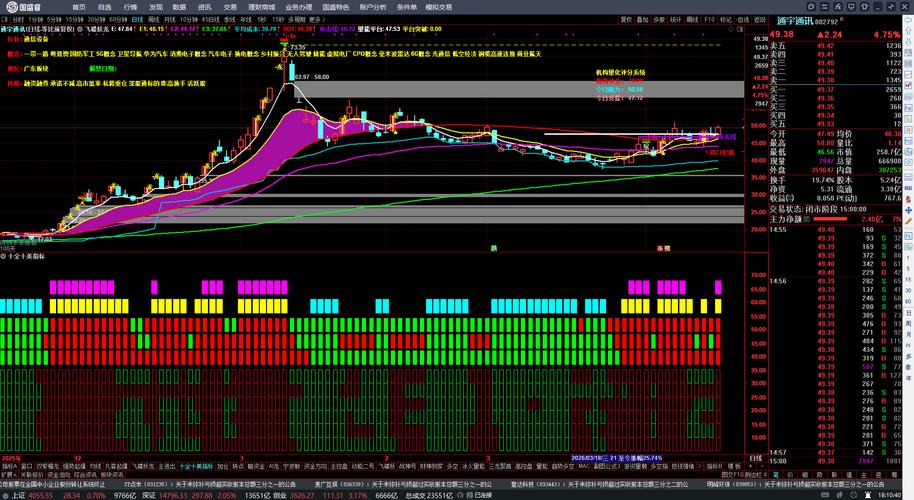Click the 统计 toolbar button

[x=676, y=19]
